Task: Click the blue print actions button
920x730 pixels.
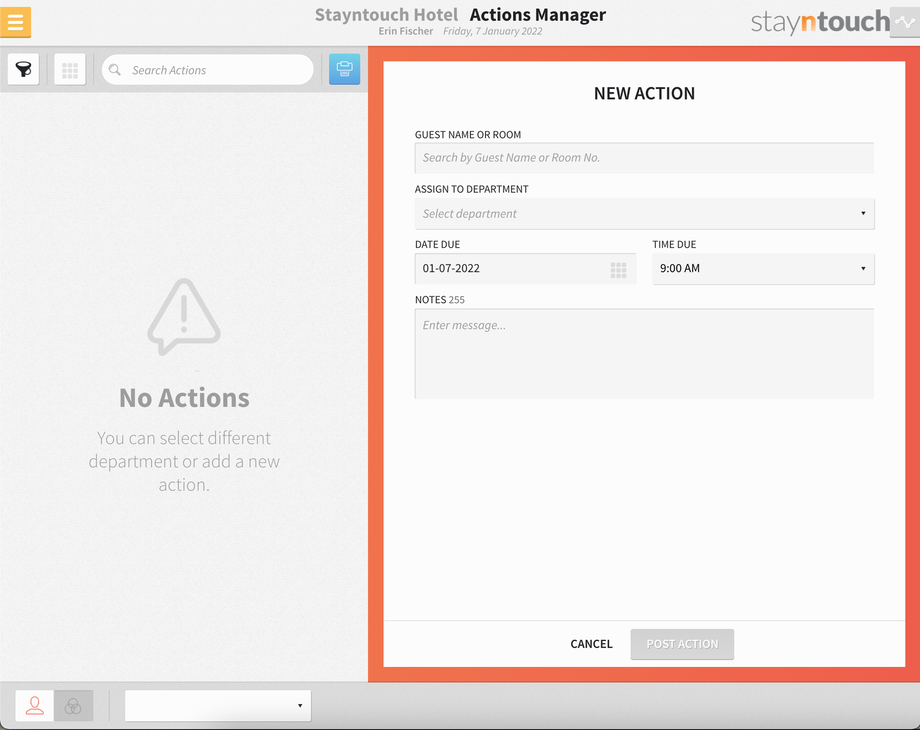Action: point(344,69)
